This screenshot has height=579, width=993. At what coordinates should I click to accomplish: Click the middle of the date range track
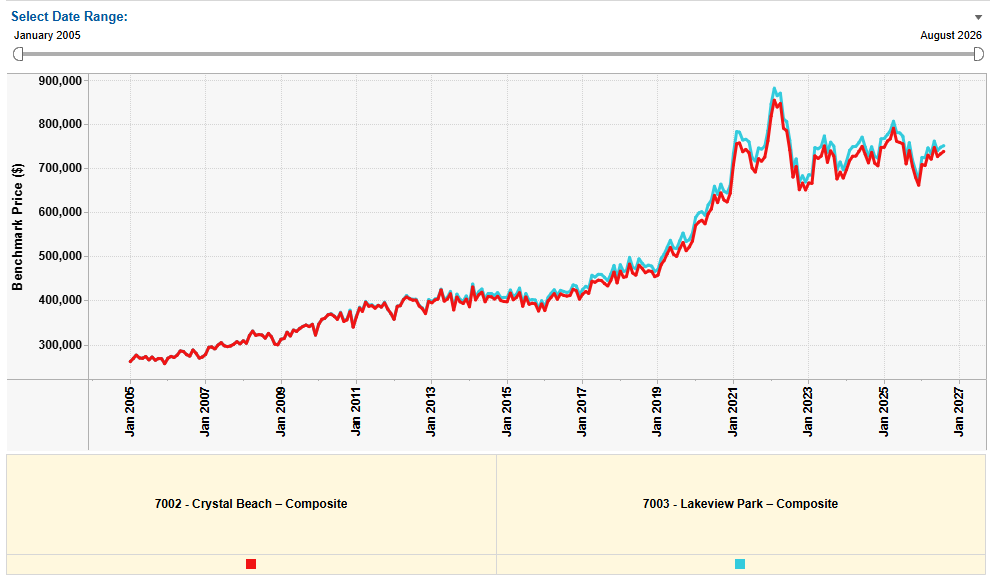tap(498, 54)
